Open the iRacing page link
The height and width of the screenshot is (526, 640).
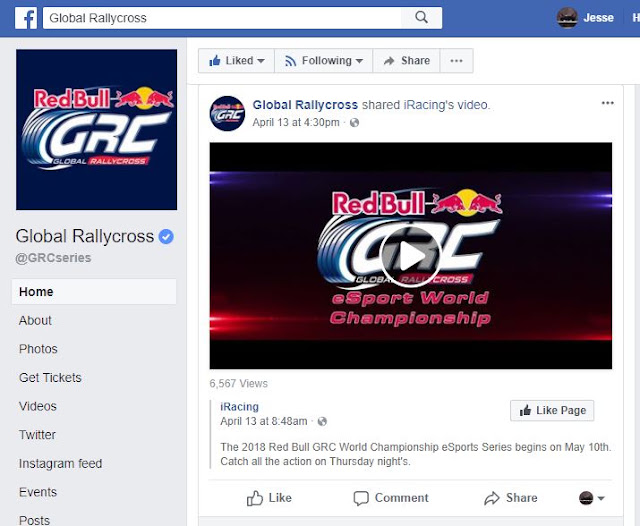click(240, 406)
